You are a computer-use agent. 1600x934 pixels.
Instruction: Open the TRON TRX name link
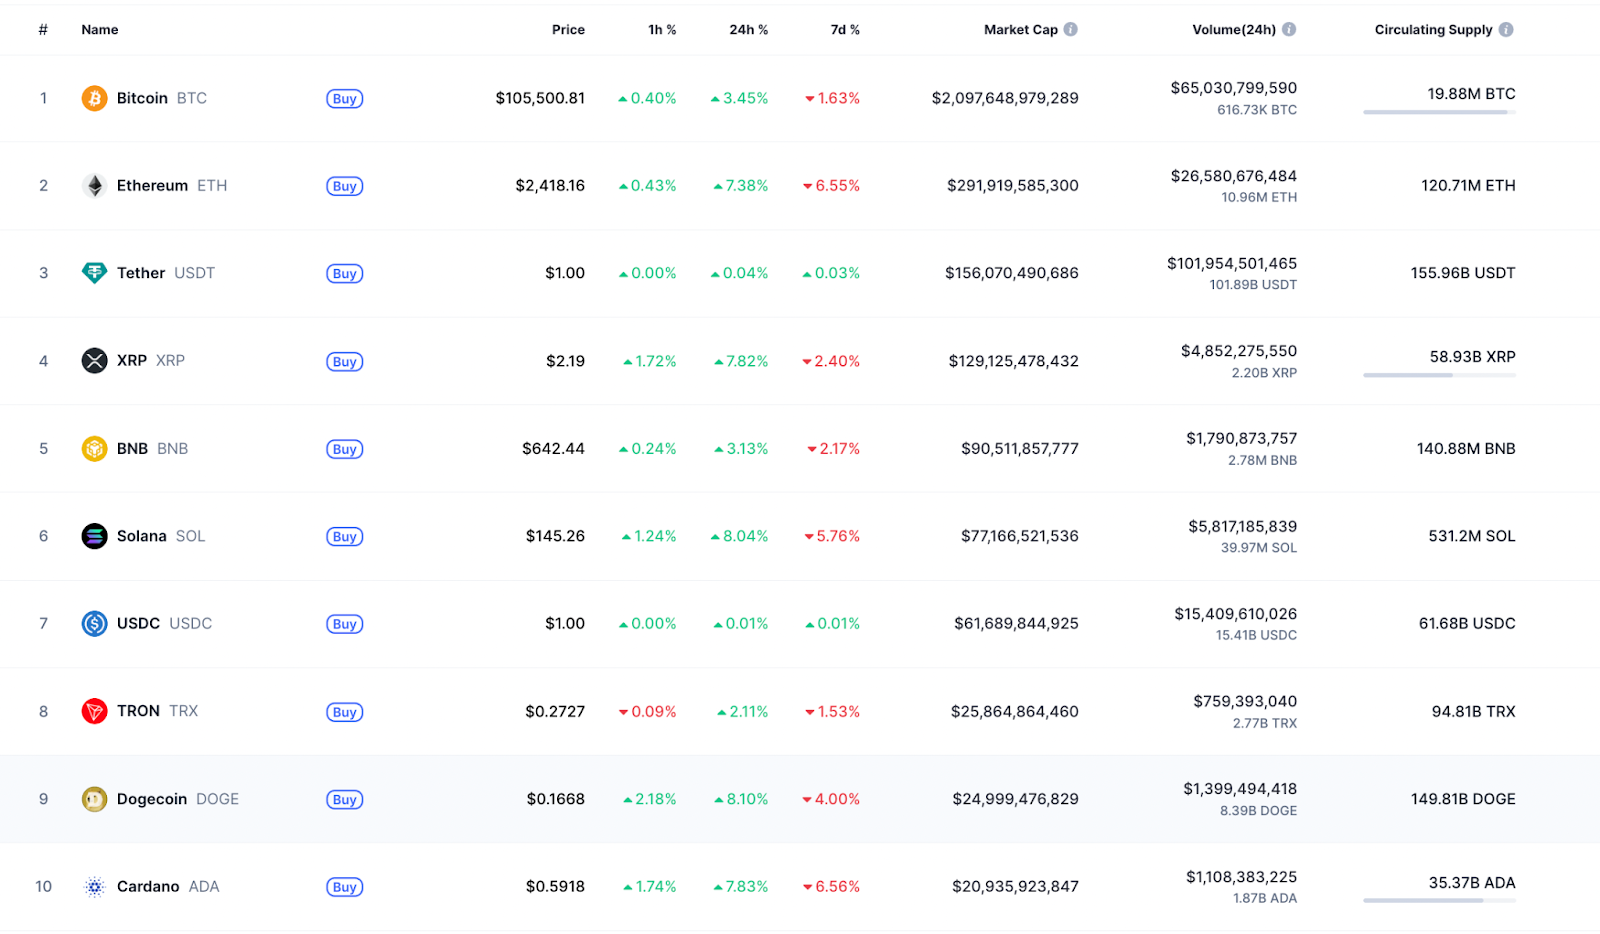[158, 711]
